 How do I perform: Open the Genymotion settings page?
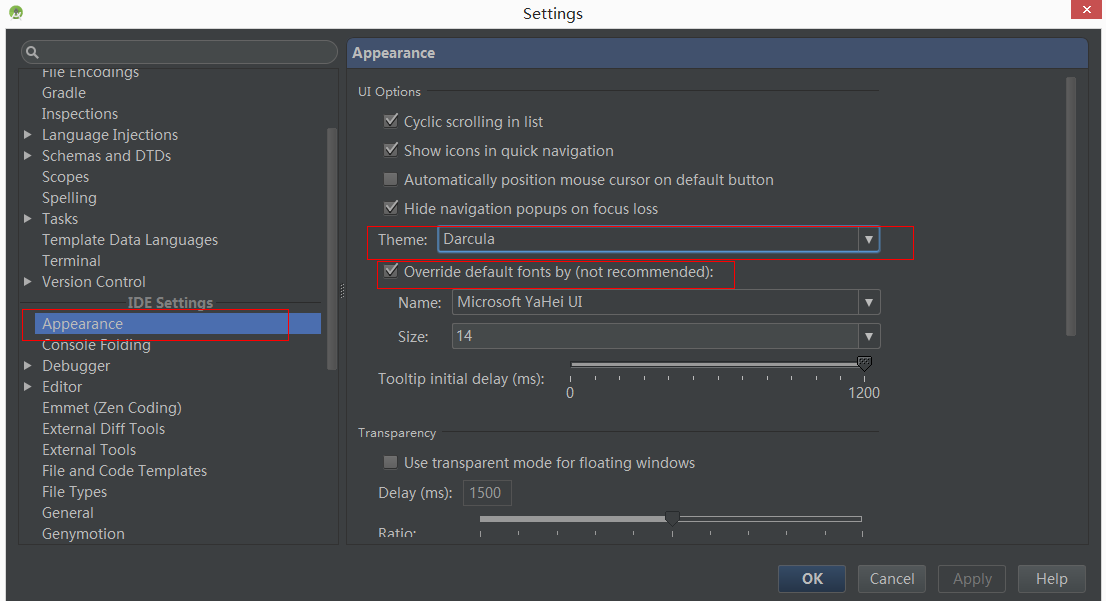tap(83, 534)
